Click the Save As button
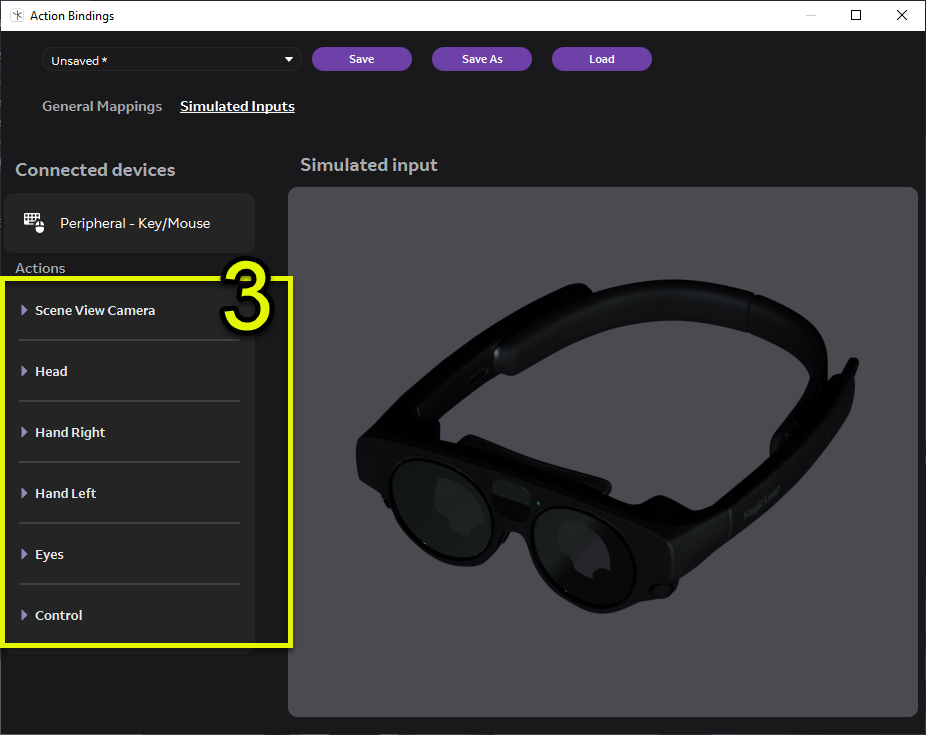Image resolution: width=926 pixels, height=735 pixels. [481, 59]
